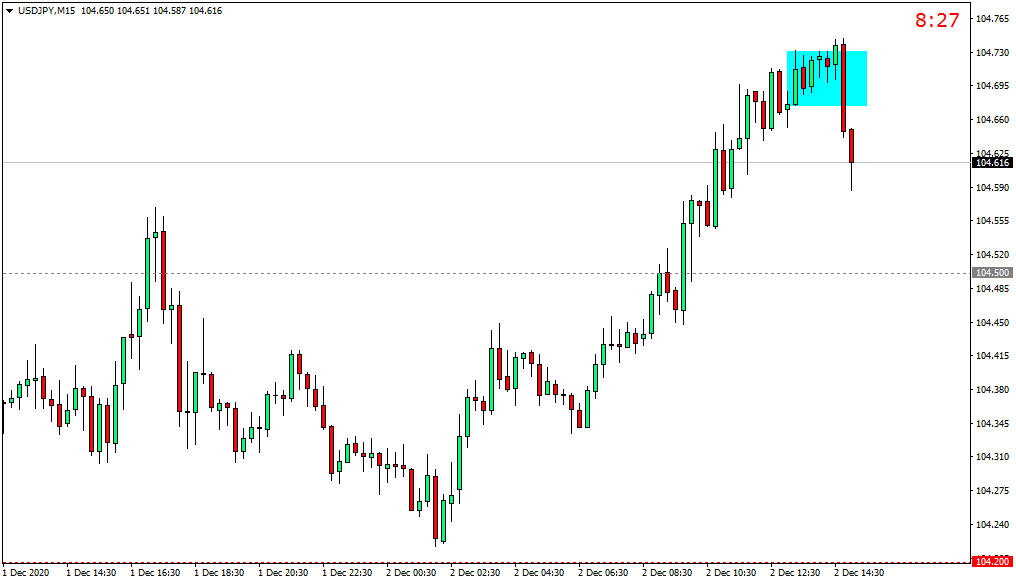Click the 104.380 price scale value

[993, 390]
